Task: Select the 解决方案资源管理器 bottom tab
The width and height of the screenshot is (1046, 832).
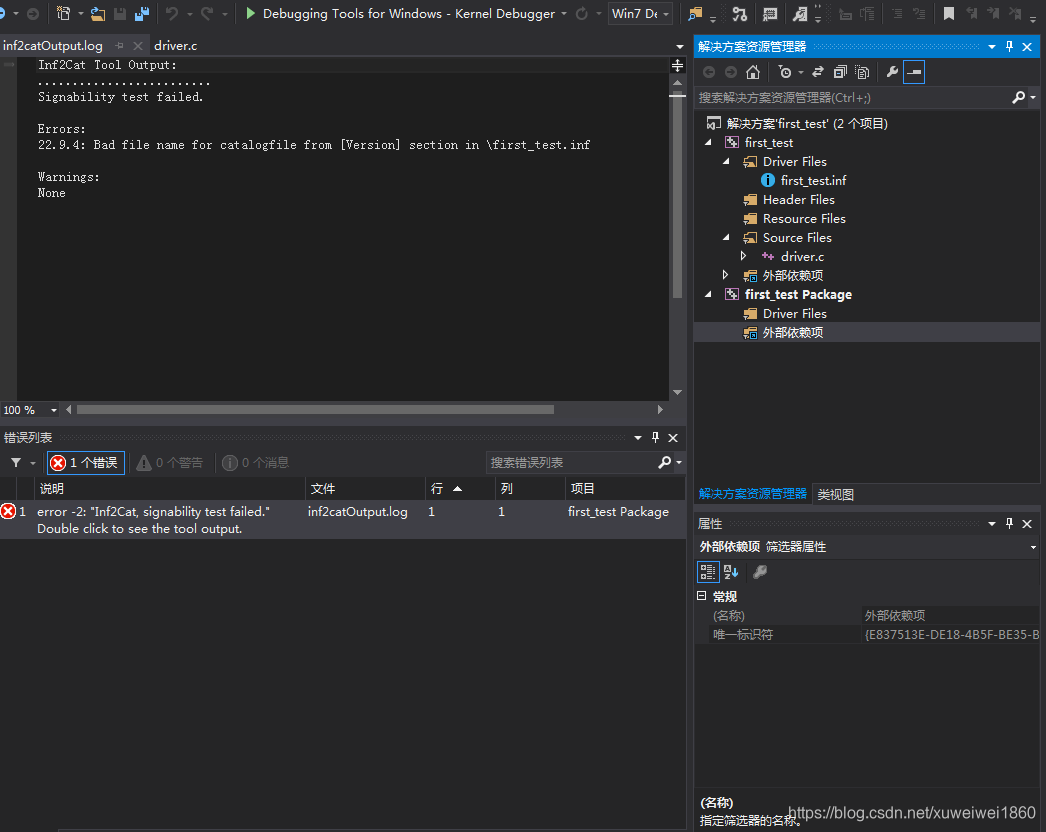Action: [x=752, y=494]
